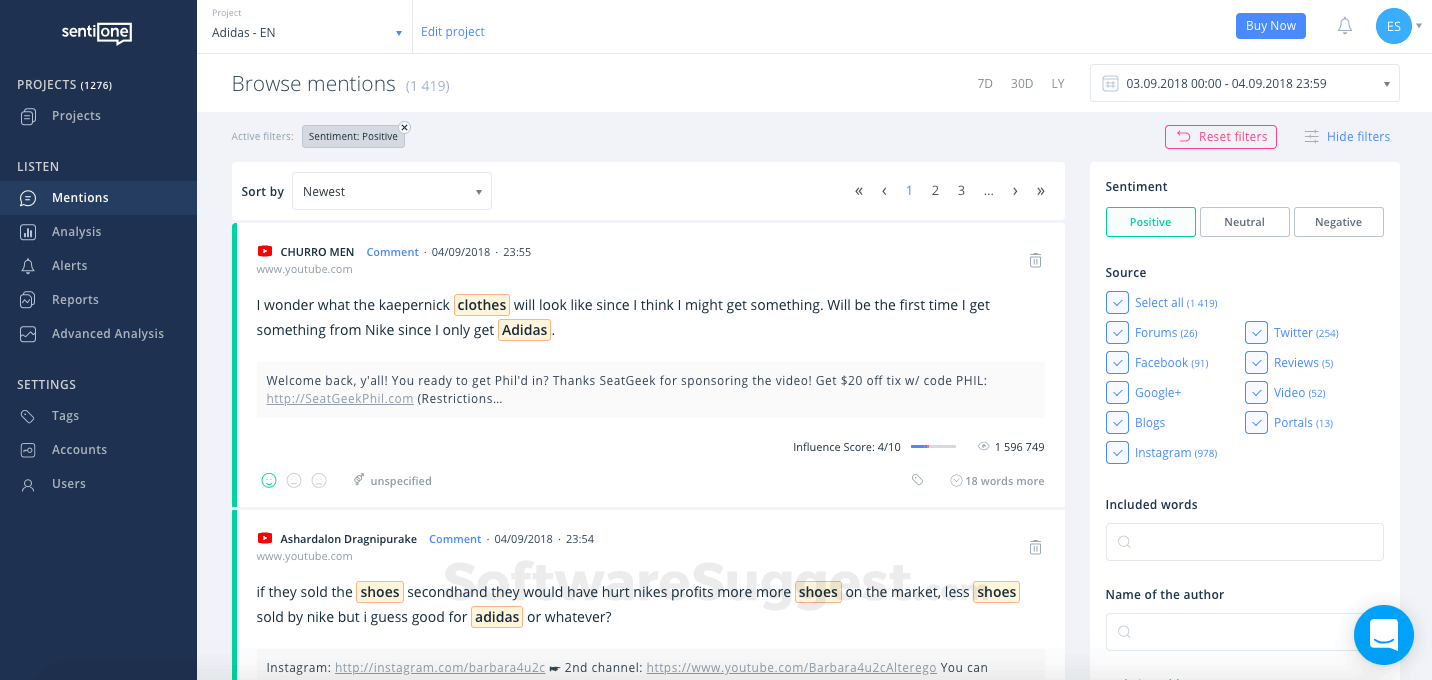
Task: Click the tag icon on the first mention
Action: click(x=917, y=481)
